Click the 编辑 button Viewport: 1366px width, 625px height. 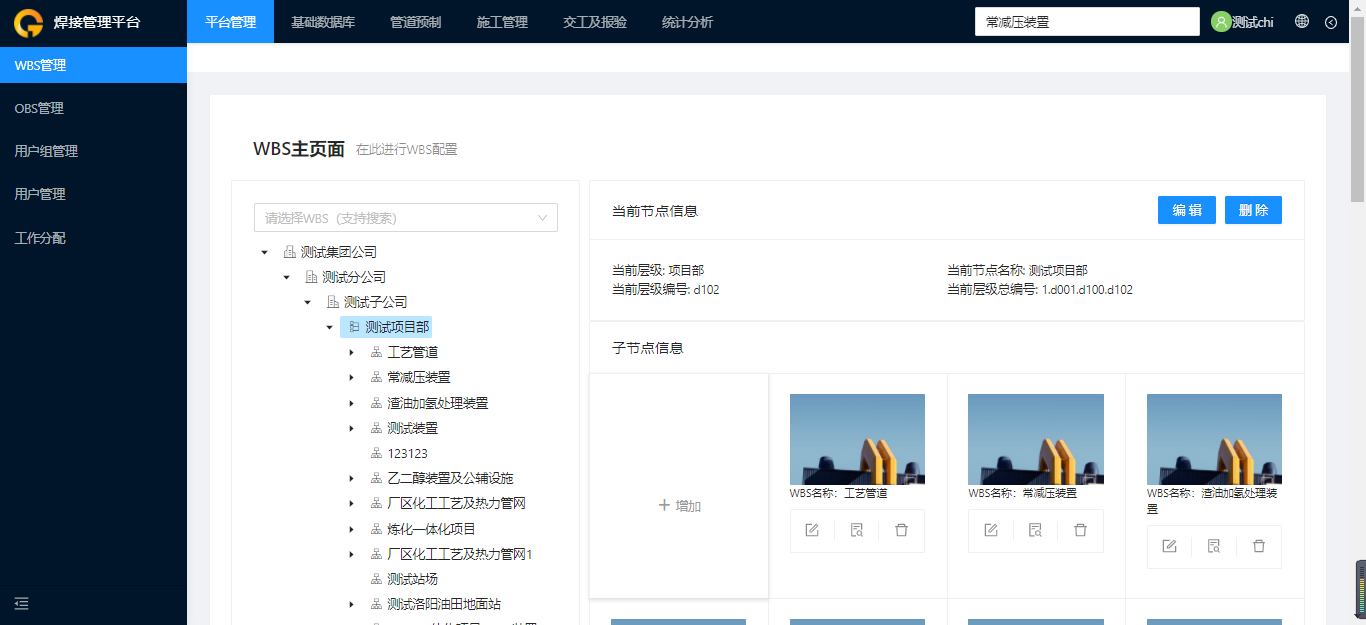pyautogui.click(x=1187, y=210)
